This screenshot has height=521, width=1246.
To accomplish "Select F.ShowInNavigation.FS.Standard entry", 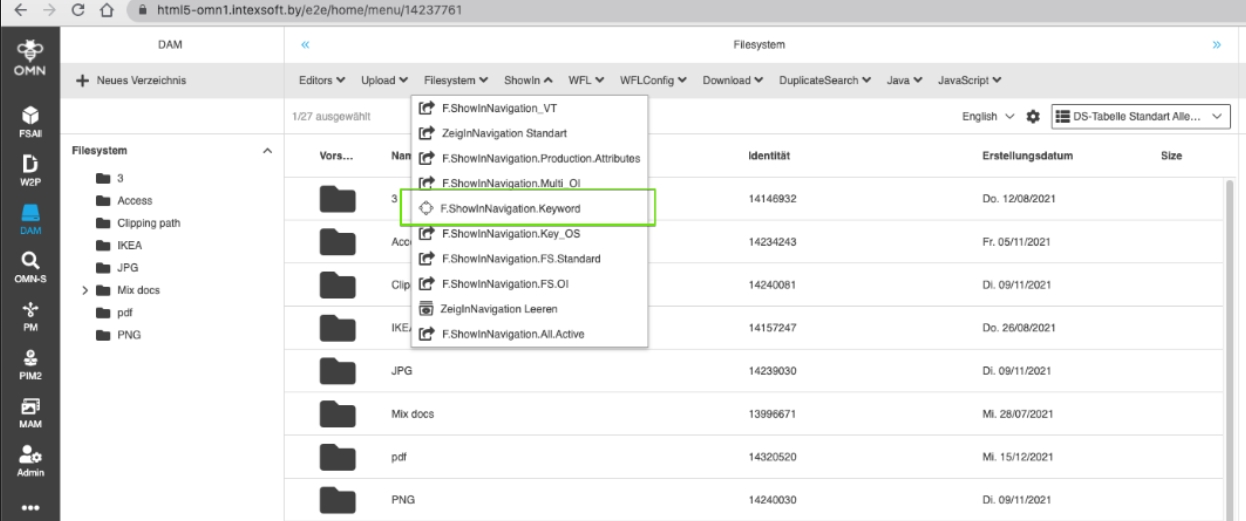I will (x=529, y=259).
